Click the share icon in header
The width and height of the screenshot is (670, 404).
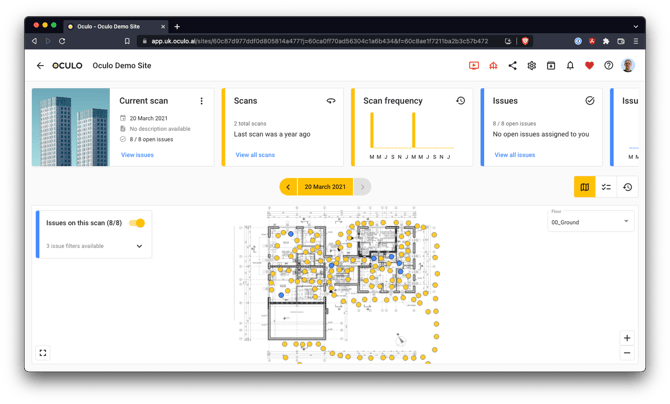coord(512,66)
